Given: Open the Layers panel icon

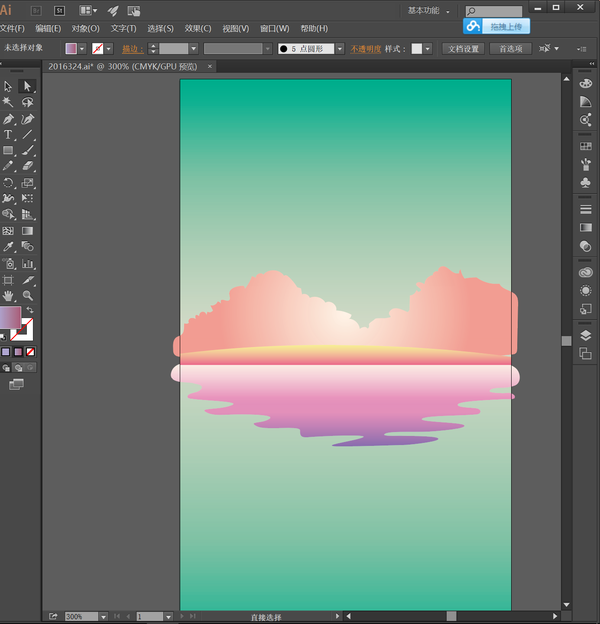Looking at the screenshot, I should point(585,335).
